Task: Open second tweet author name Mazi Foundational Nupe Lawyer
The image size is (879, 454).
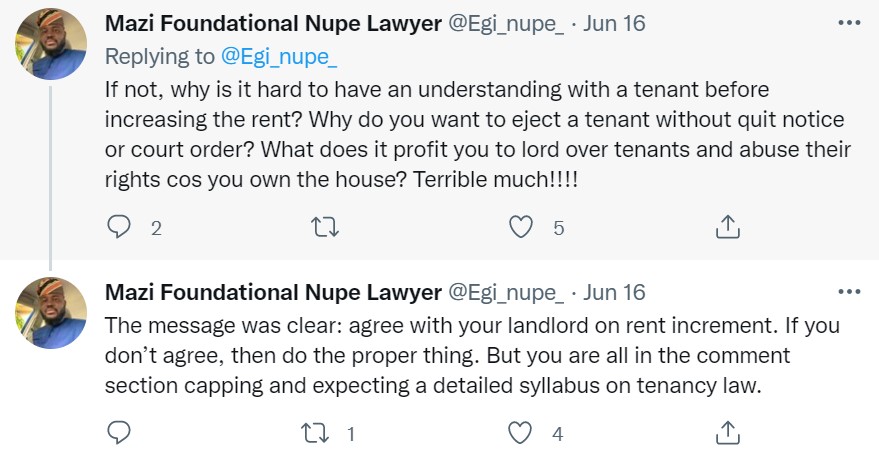Action: (x=273, y=292)
